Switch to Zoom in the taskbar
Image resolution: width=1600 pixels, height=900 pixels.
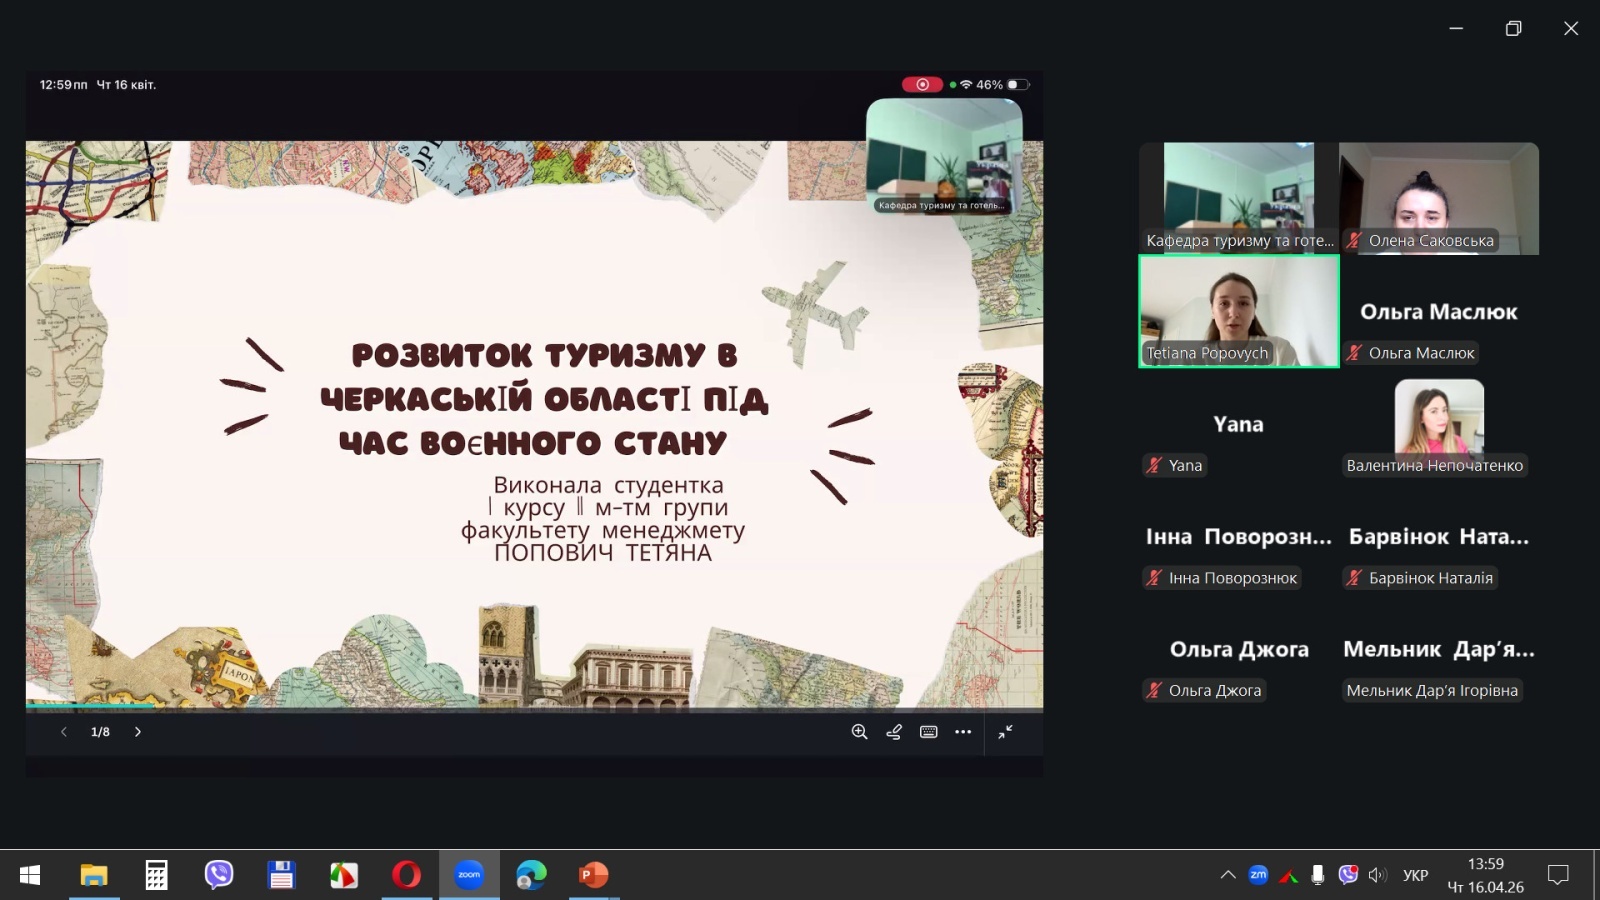(469, 875)
